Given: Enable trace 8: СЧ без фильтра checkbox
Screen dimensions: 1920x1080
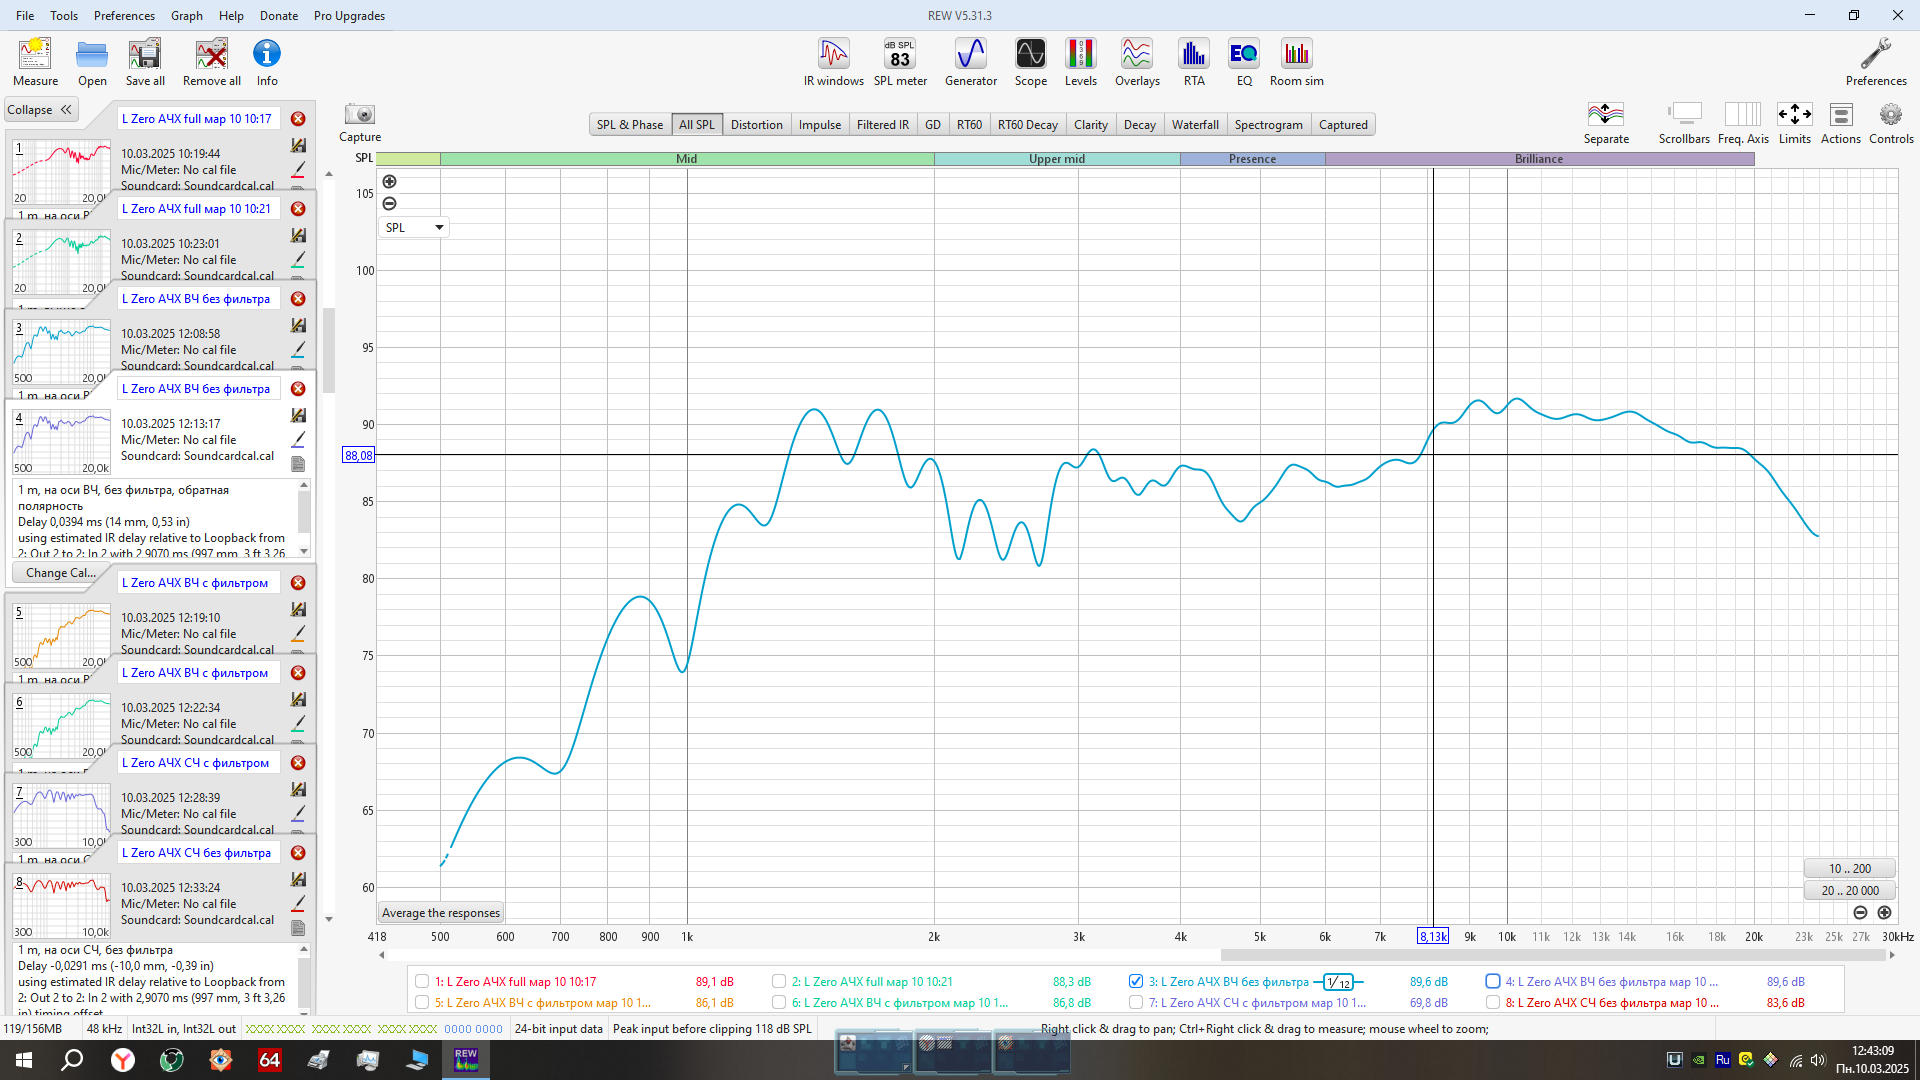Looking at the screenshot, I should 1493,1002.
